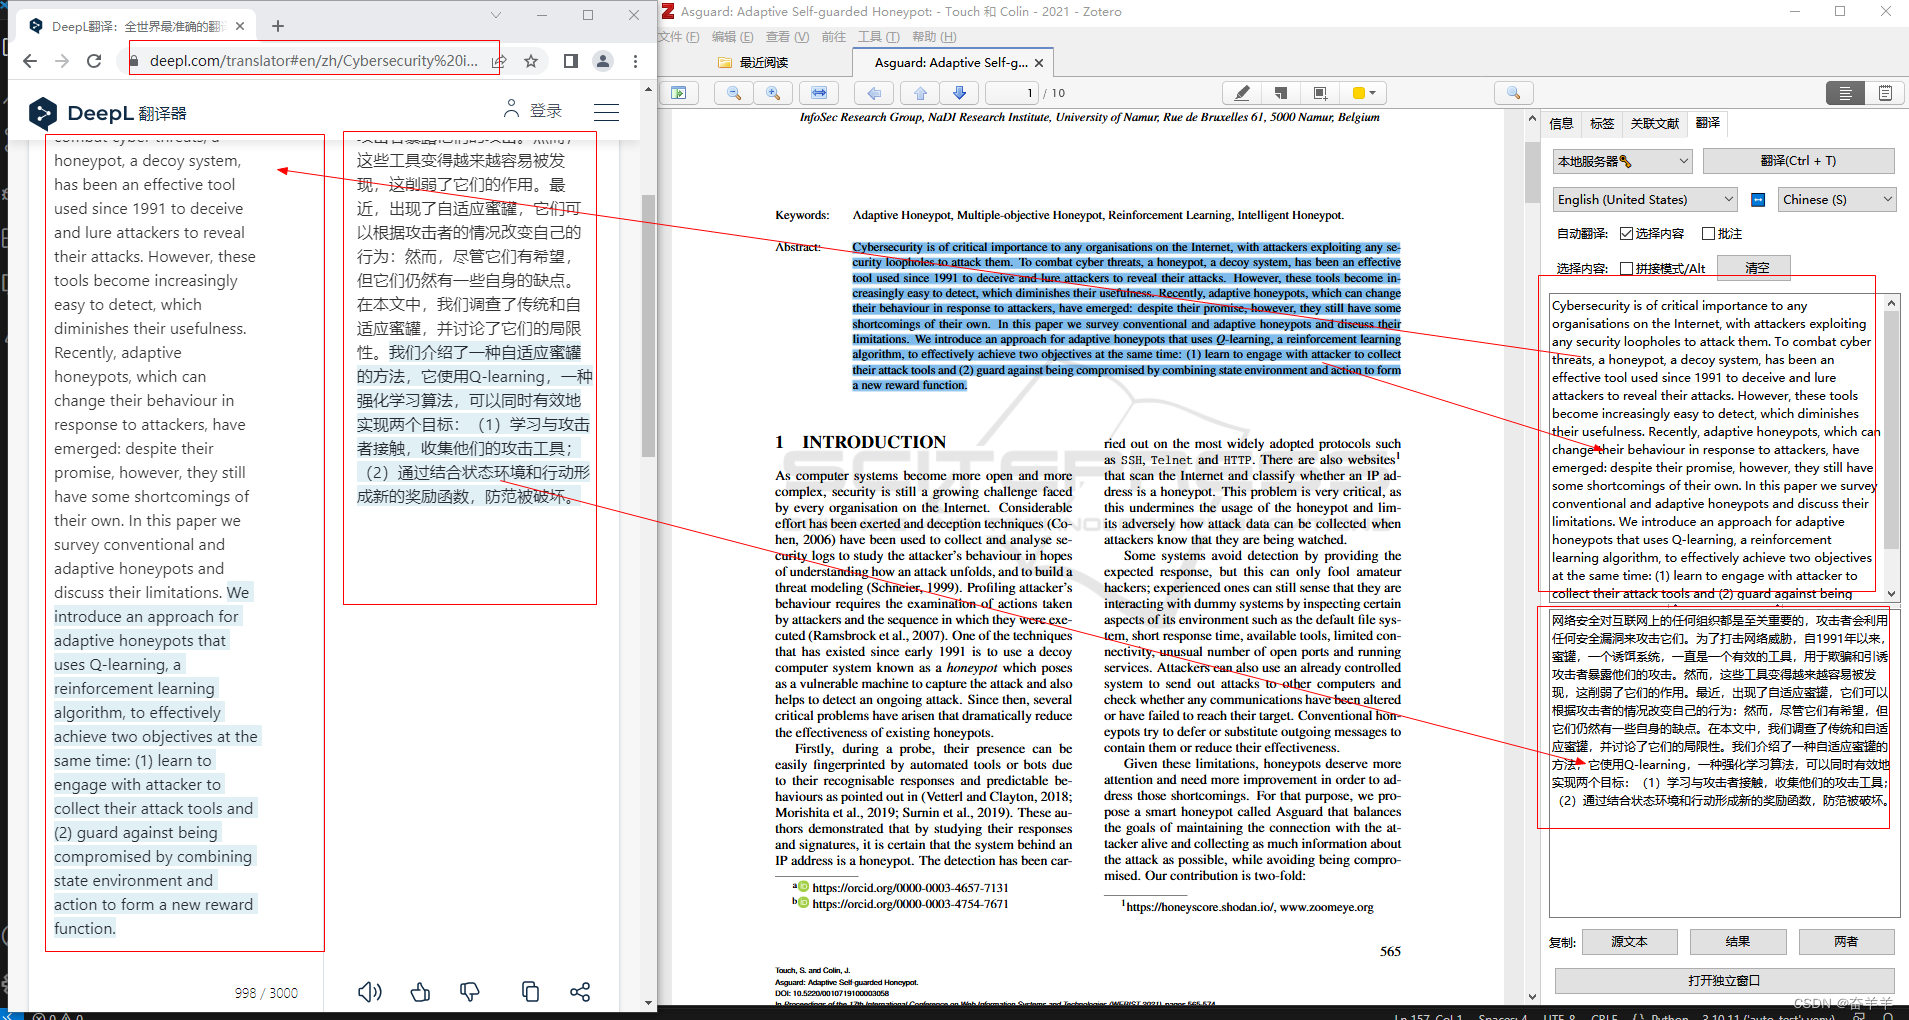The width and height of the screenshot is (1909, 1020).
Task: Zoom in the PDF in Zotero
Action: pos(773,93)
